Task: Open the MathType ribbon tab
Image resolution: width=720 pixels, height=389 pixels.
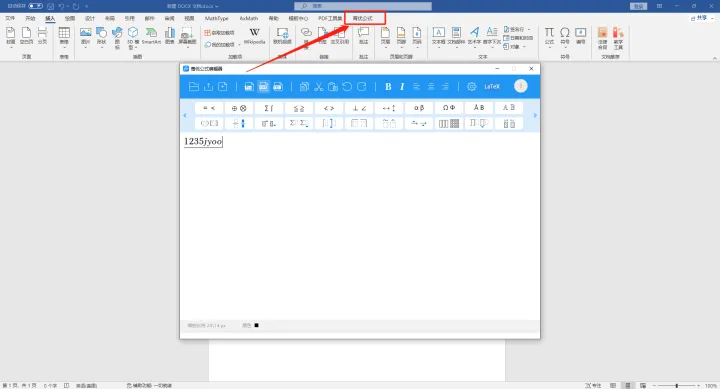Action: (216, 18)
